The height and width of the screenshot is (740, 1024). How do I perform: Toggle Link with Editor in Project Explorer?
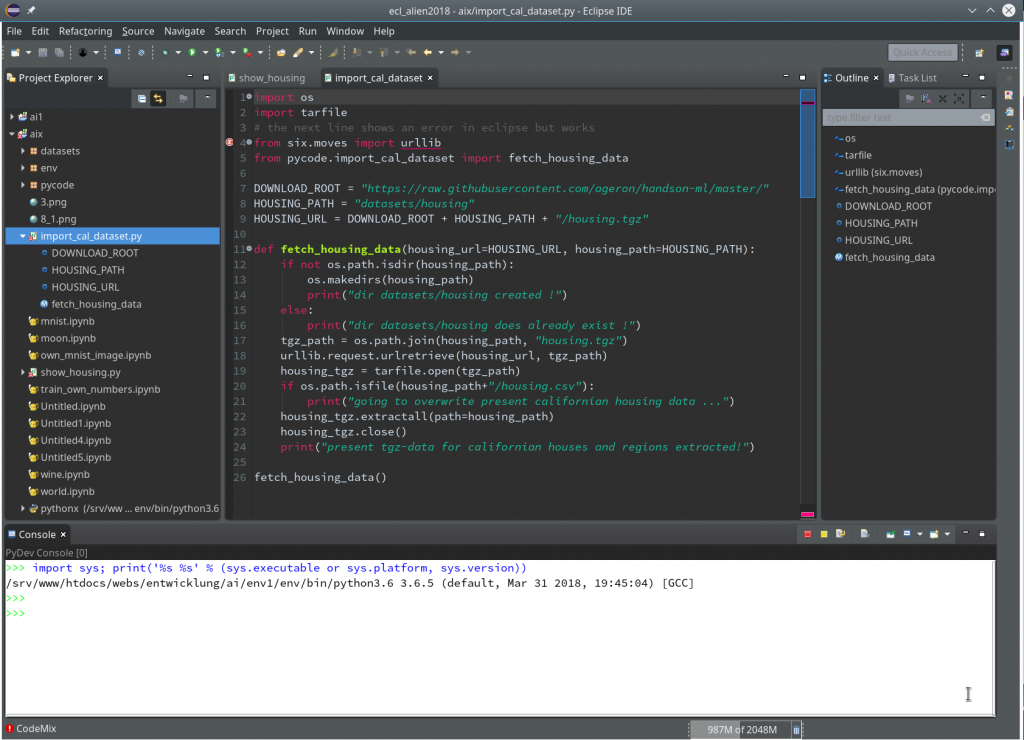158,98
